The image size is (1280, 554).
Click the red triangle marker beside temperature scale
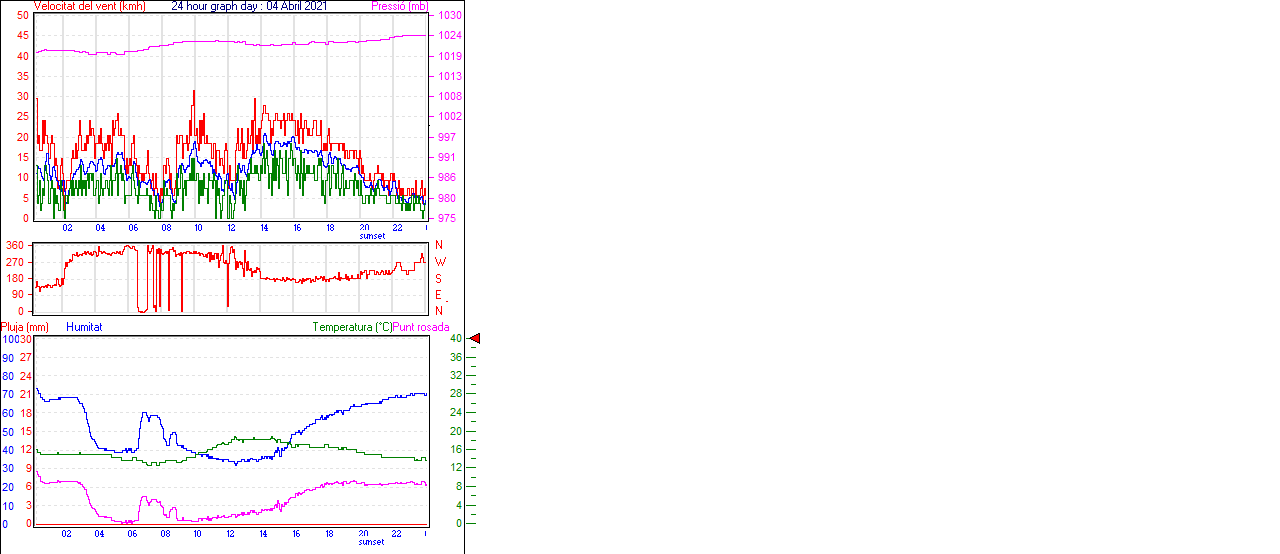click(x=475, y=339)
